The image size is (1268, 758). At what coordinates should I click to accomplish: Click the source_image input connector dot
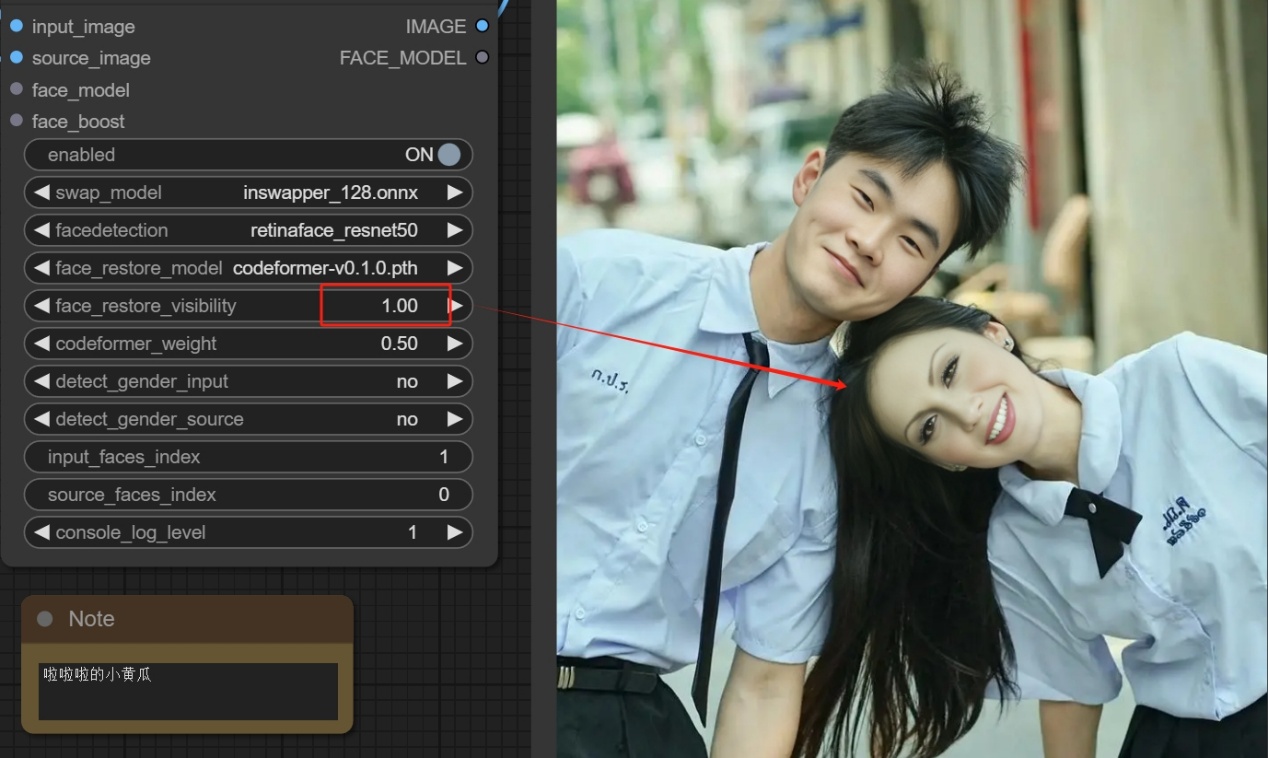pos(16,58)
